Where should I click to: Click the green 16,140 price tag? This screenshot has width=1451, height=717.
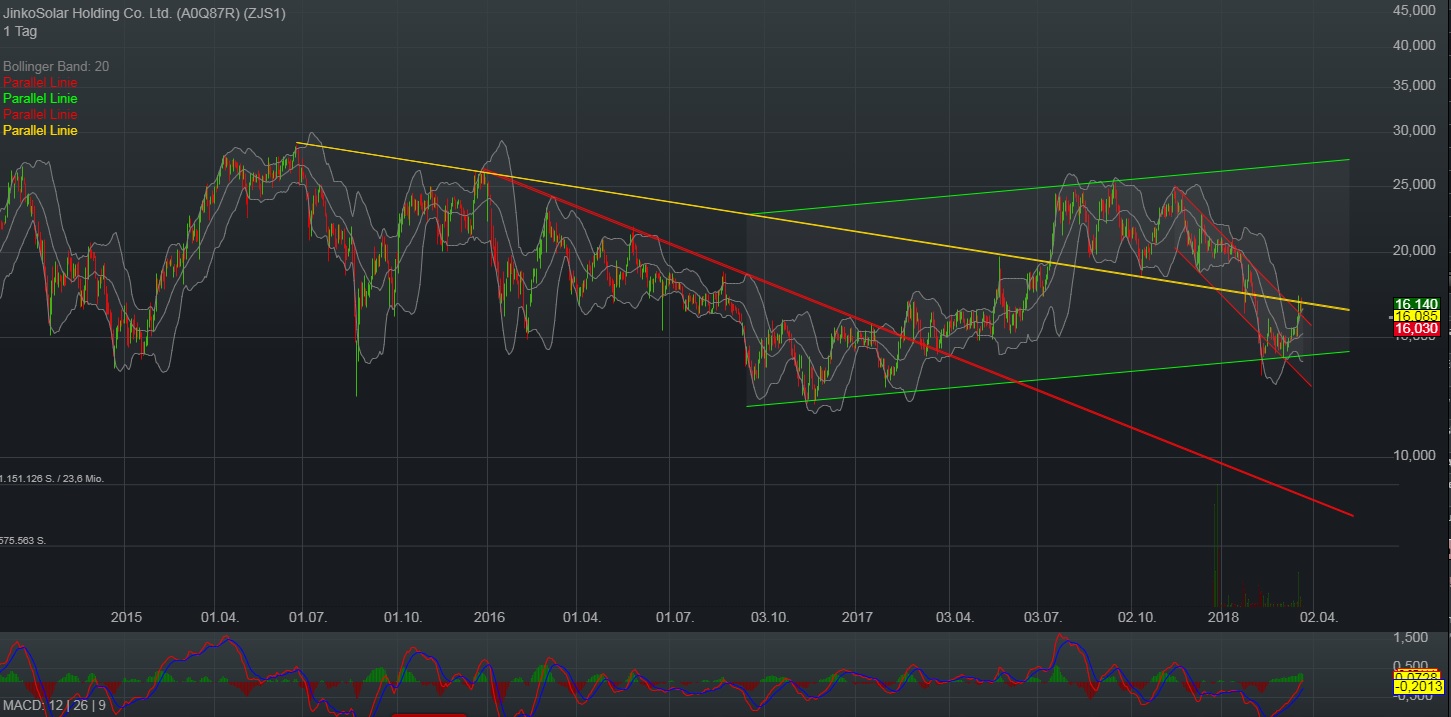[x=1419, y=303]
